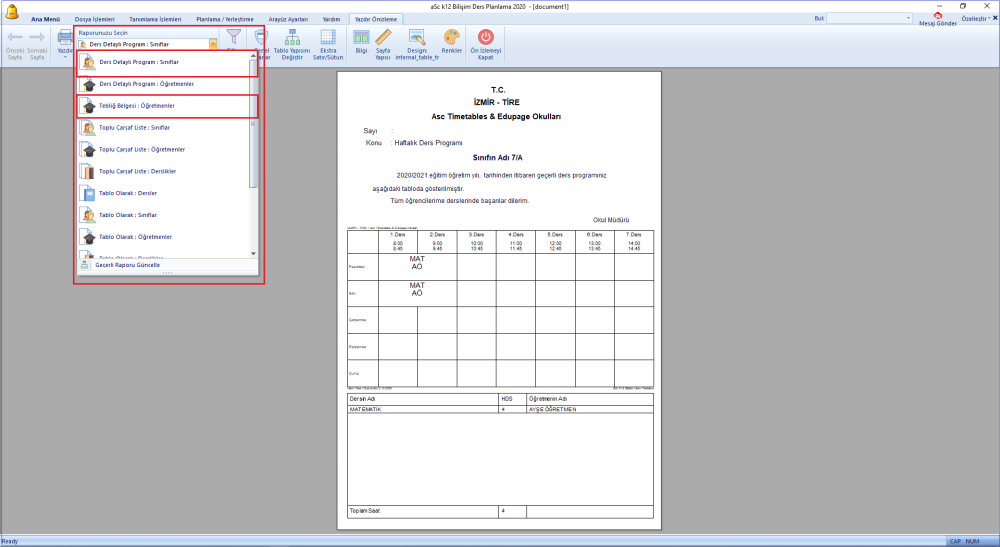Click Geçerli Raporu Güncelle button
The width and height of the screenshot is (1000, 547).
coord(167,265)
